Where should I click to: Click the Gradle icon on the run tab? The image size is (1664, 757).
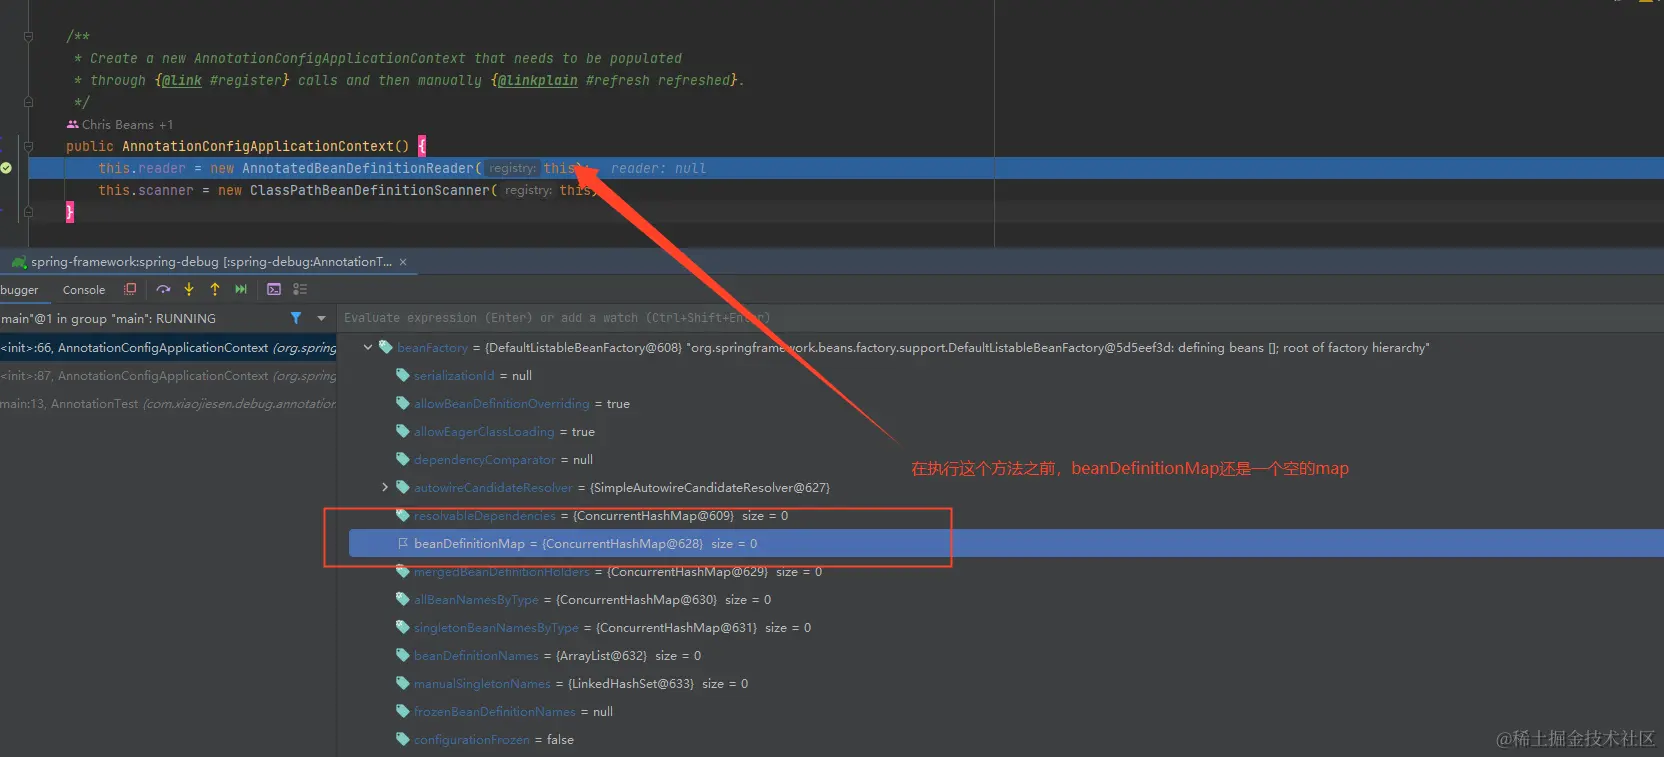[x=19, y=262]
